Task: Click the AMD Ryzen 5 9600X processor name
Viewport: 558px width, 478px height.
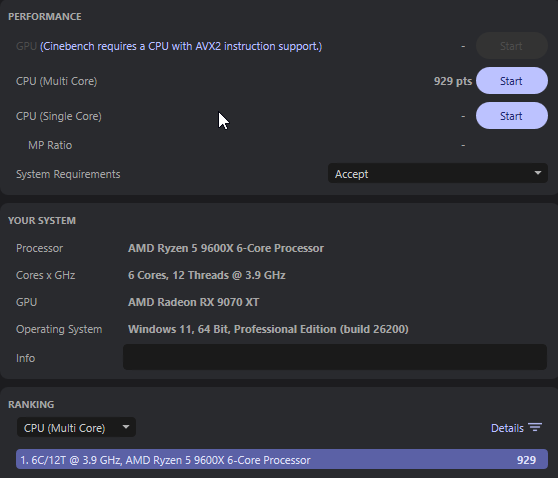Action: pyautogui.click(x=226, y=248)
